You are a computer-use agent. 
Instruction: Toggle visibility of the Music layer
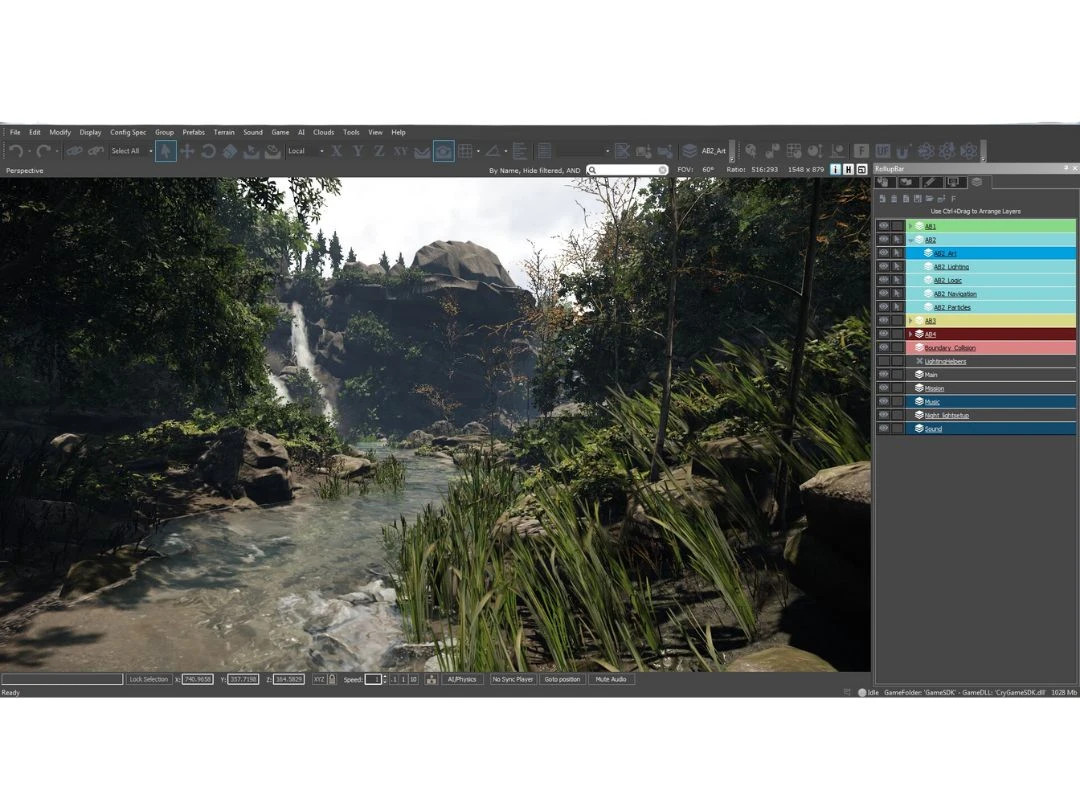click(x=883, y=402)
